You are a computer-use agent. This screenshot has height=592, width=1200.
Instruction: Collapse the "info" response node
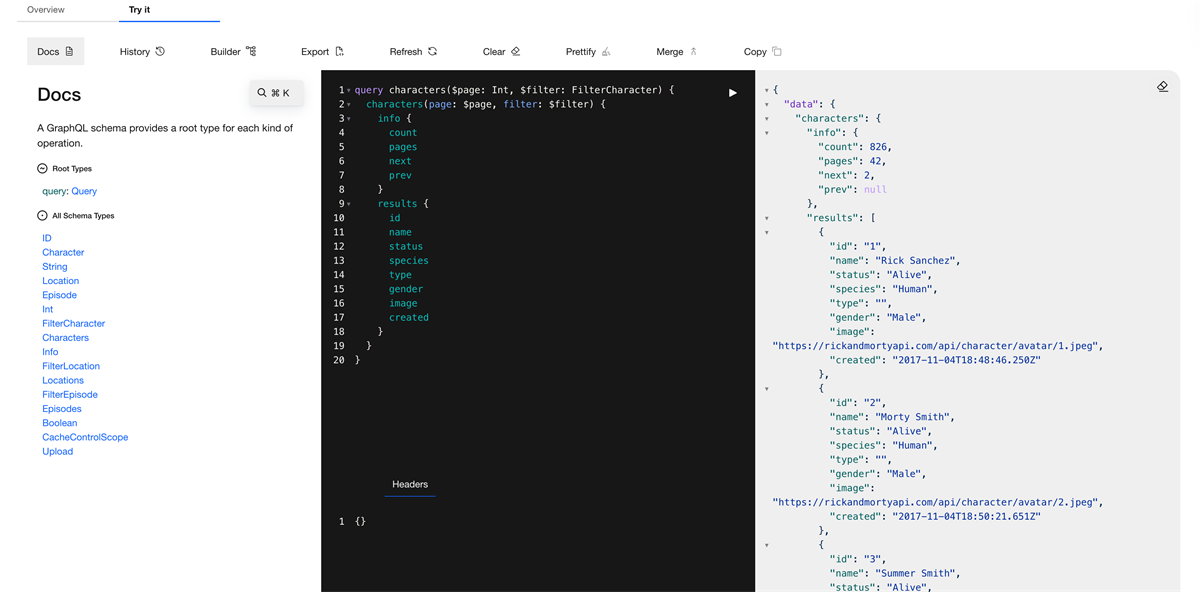767,133
